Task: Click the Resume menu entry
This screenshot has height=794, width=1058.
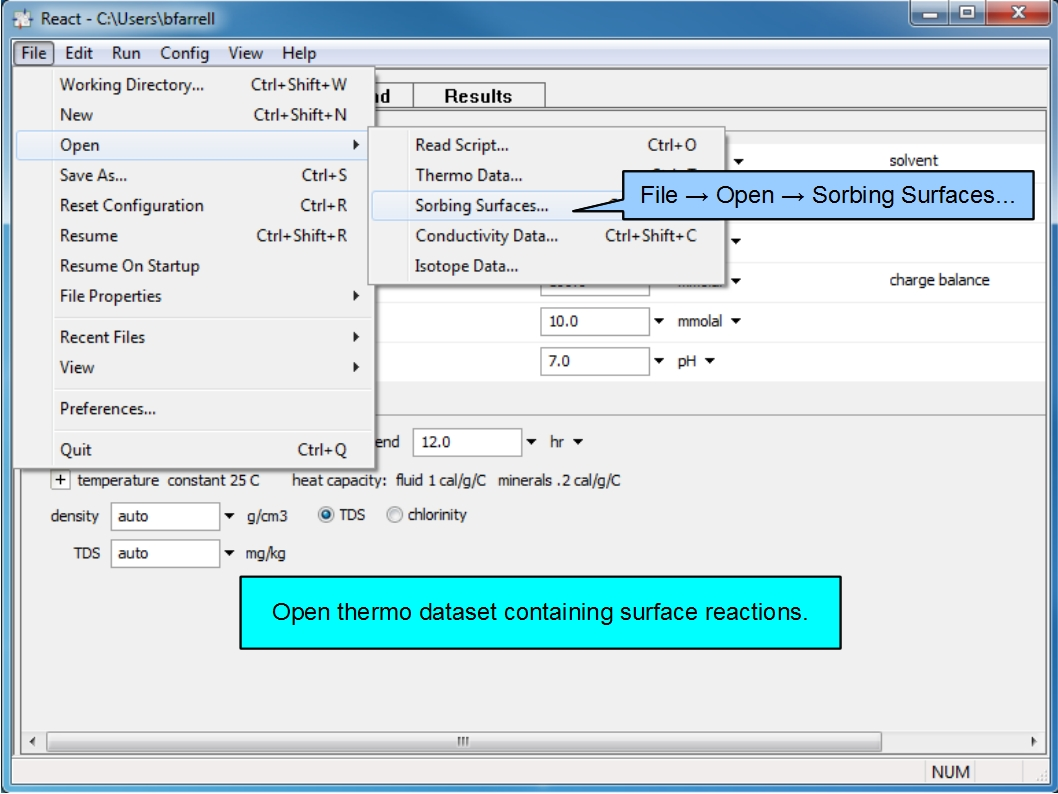Action: 194,235
